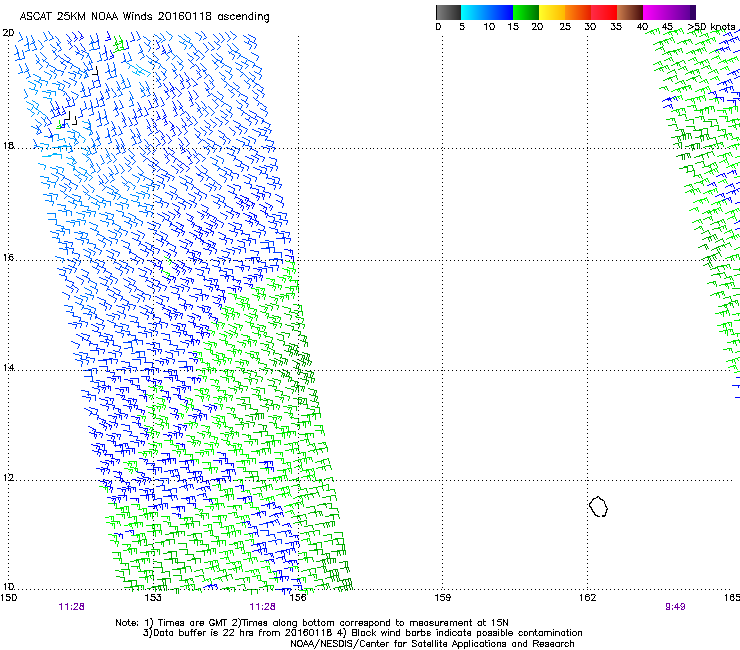Click the first purple 11:28 time label
This screenshot has height=650, width=740.
pos(72,607)
